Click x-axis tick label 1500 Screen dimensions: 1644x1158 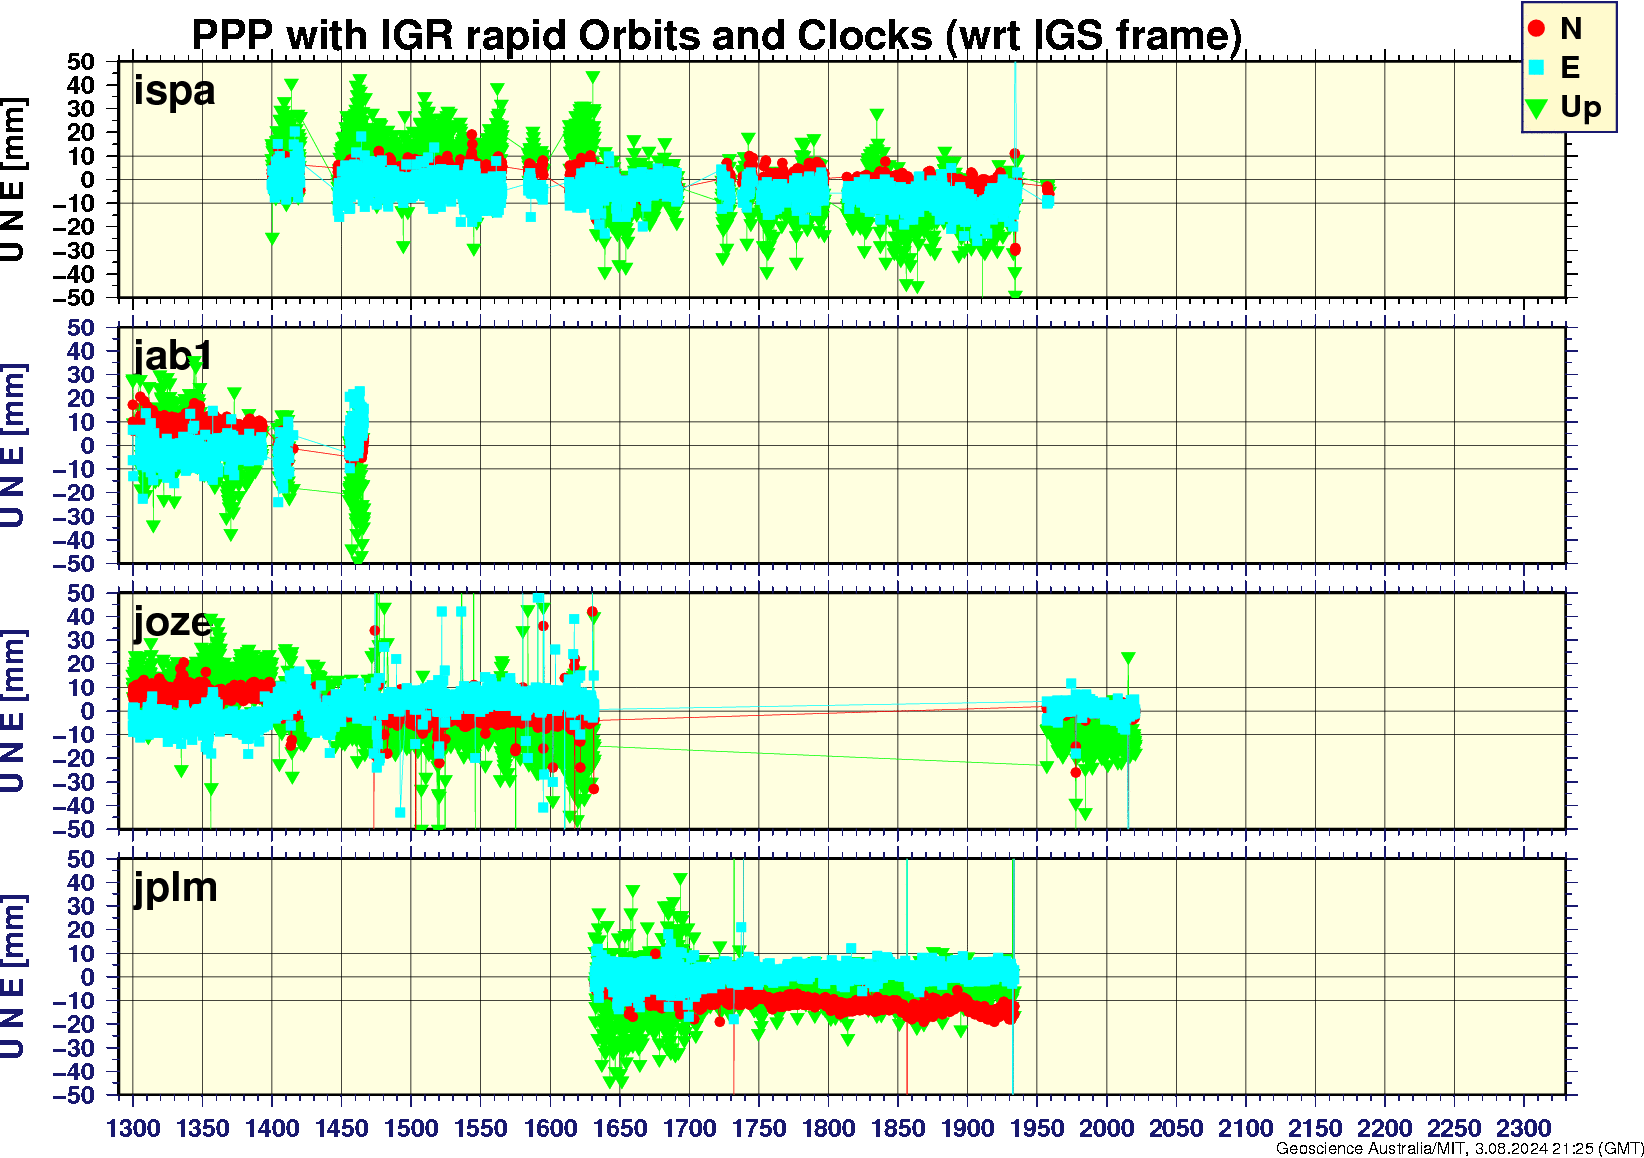click(x=411, y=1129)
